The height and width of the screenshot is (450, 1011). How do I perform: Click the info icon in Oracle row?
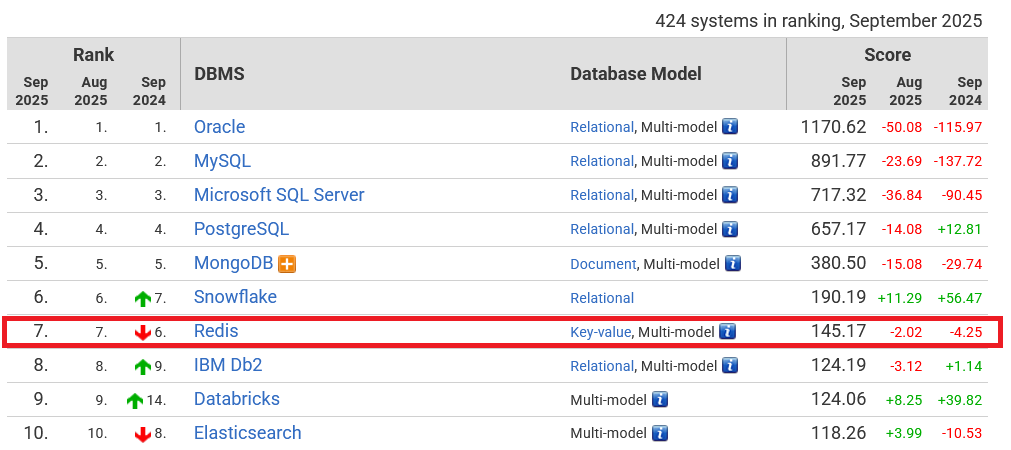(730, 127)
